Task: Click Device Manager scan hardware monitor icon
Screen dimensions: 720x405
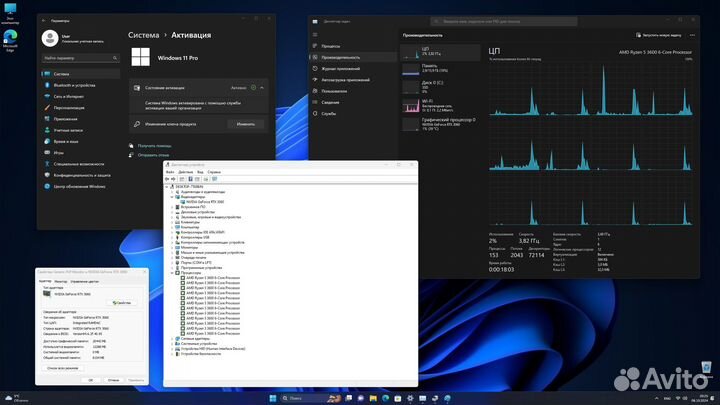Action: 214,179
